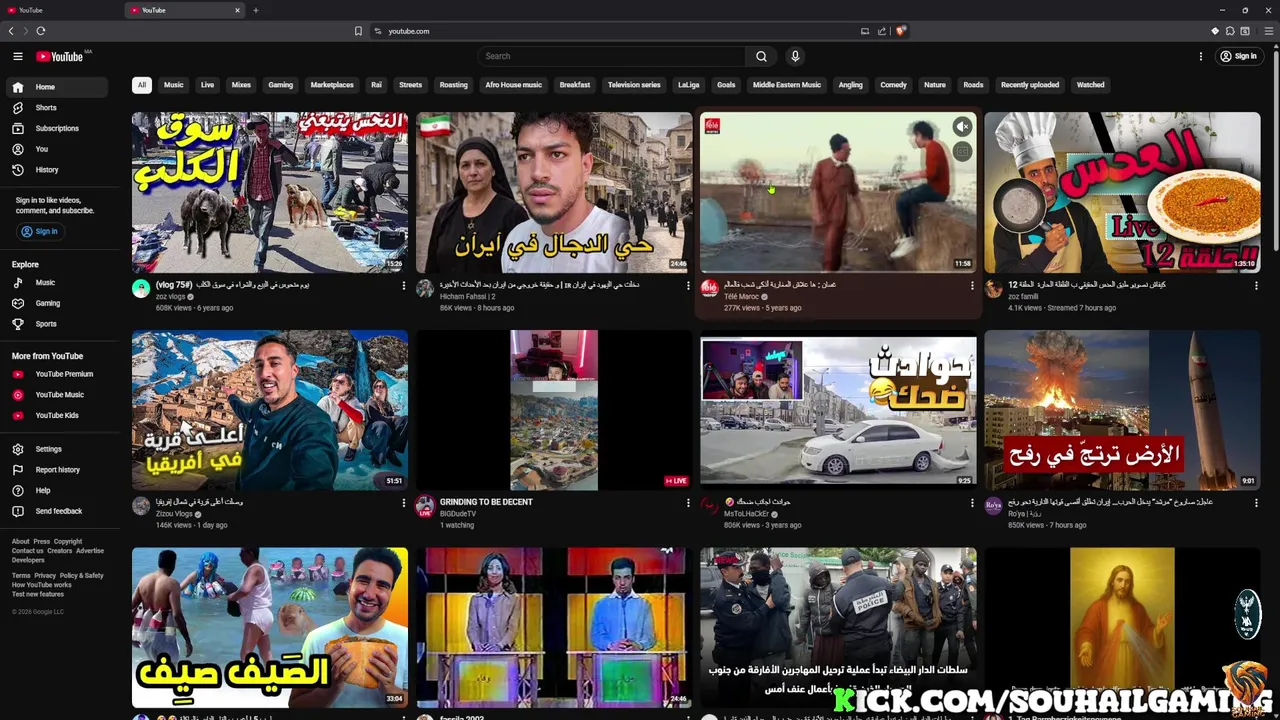The width and height of the screenshot is (1280, 720).
Task: Select the Comedy filter chip
Action: tap(893, 85)
